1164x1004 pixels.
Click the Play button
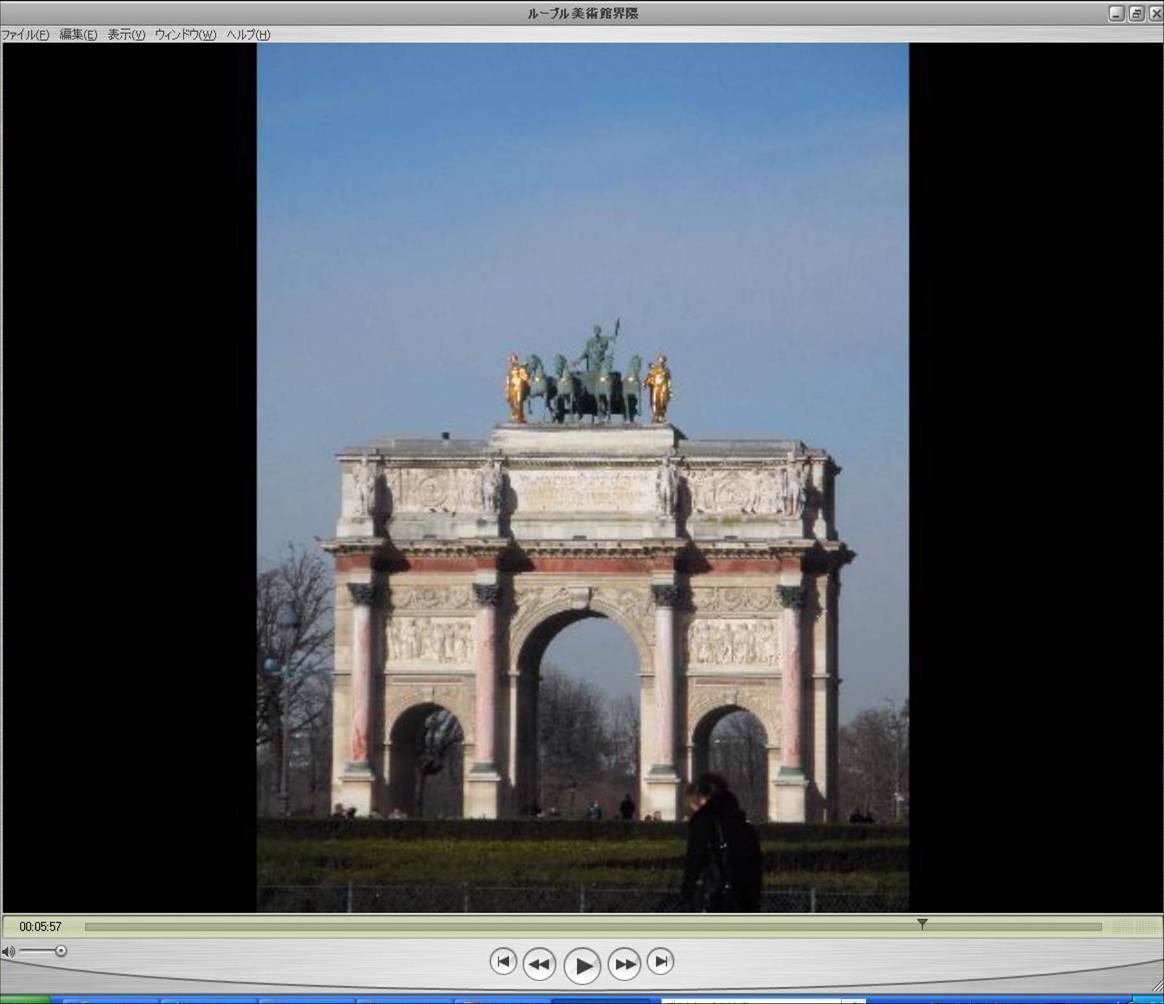[x=582, y=965]
